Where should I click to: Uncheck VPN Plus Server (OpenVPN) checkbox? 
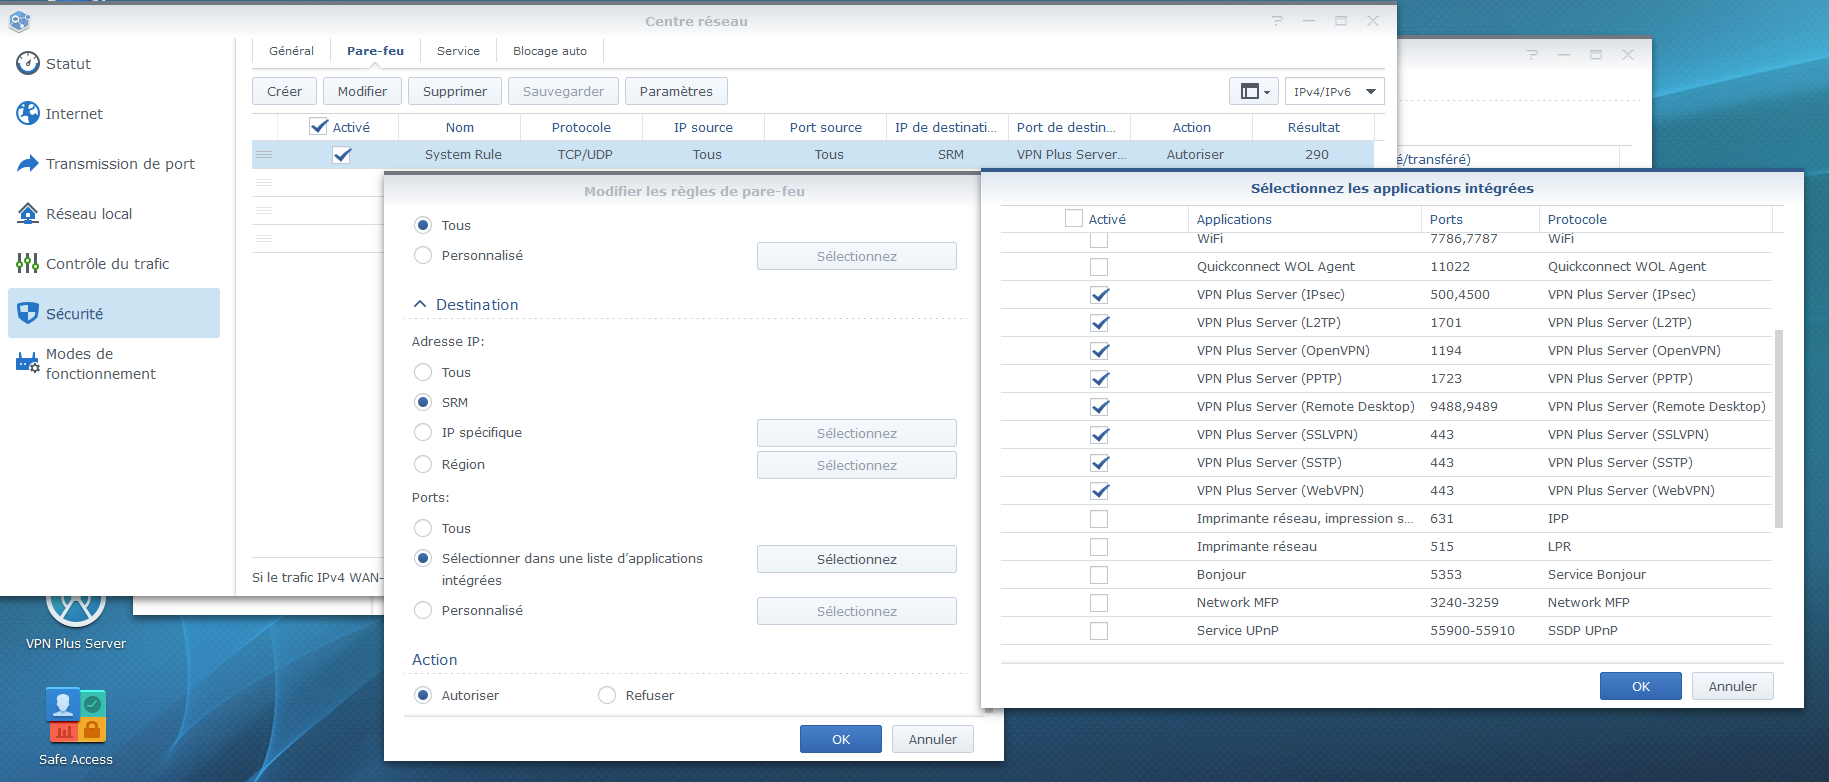pos(1100,351)
